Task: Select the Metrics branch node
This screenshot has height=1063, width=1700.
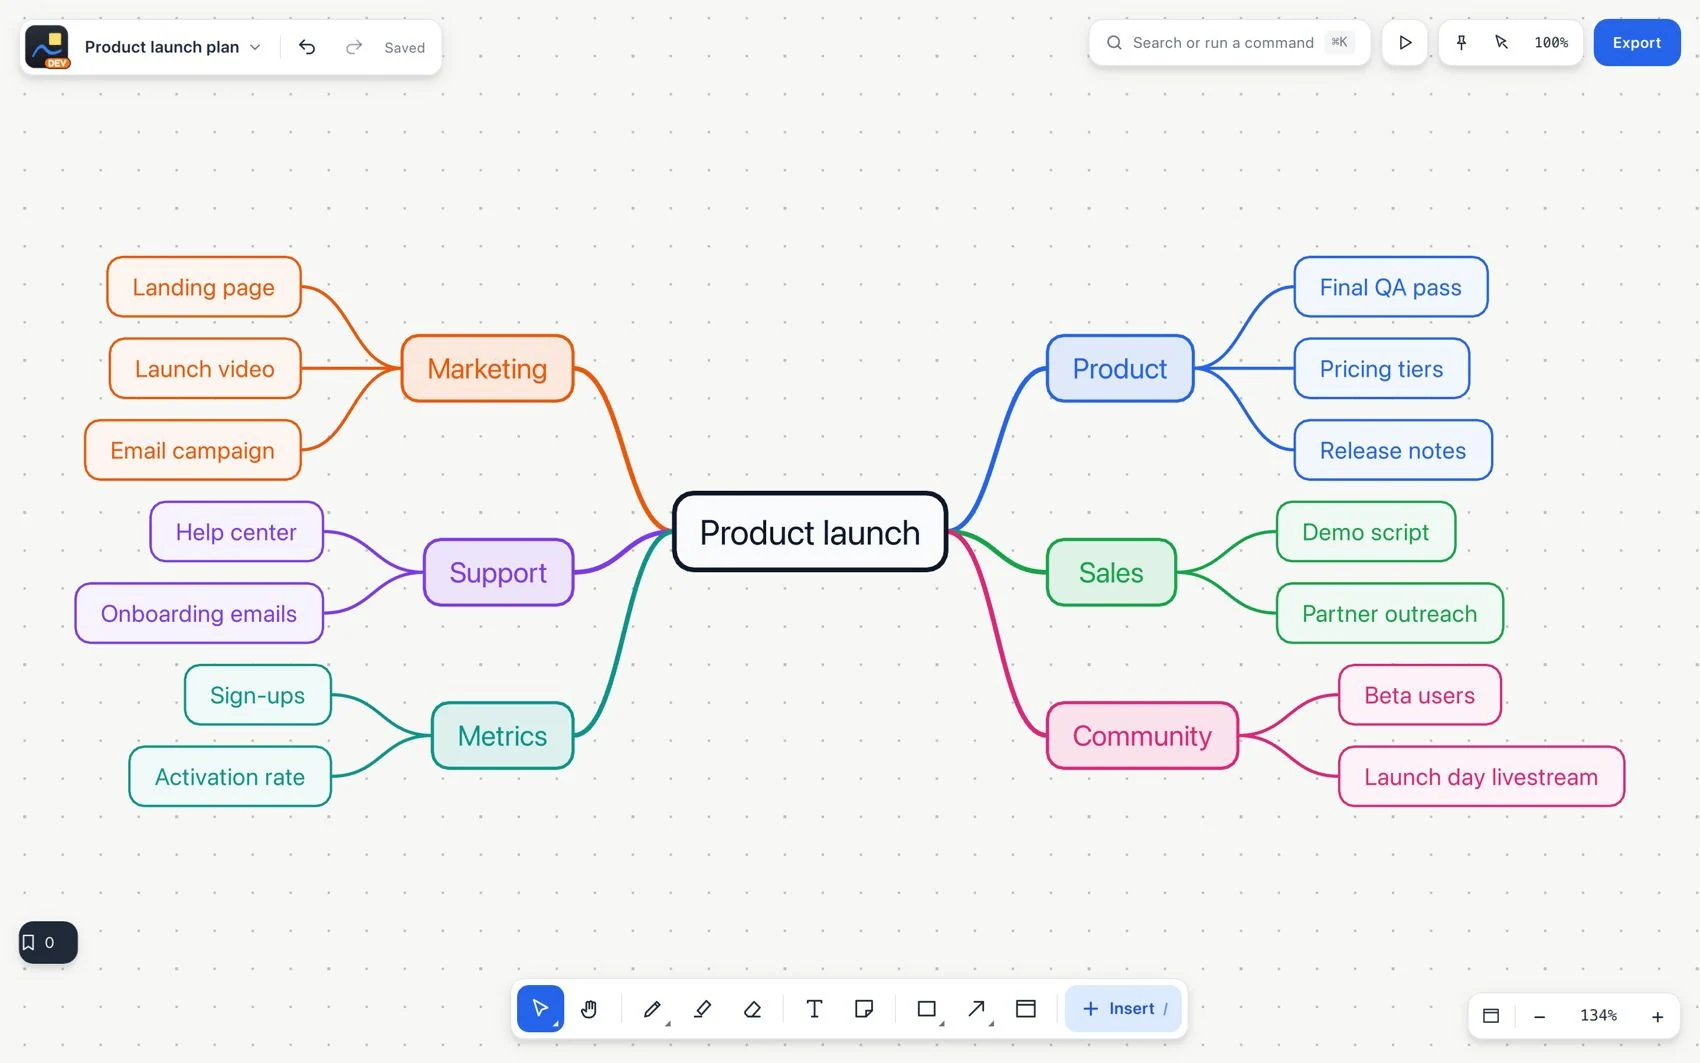Action: pyautogui.click(x=502, y=736)
